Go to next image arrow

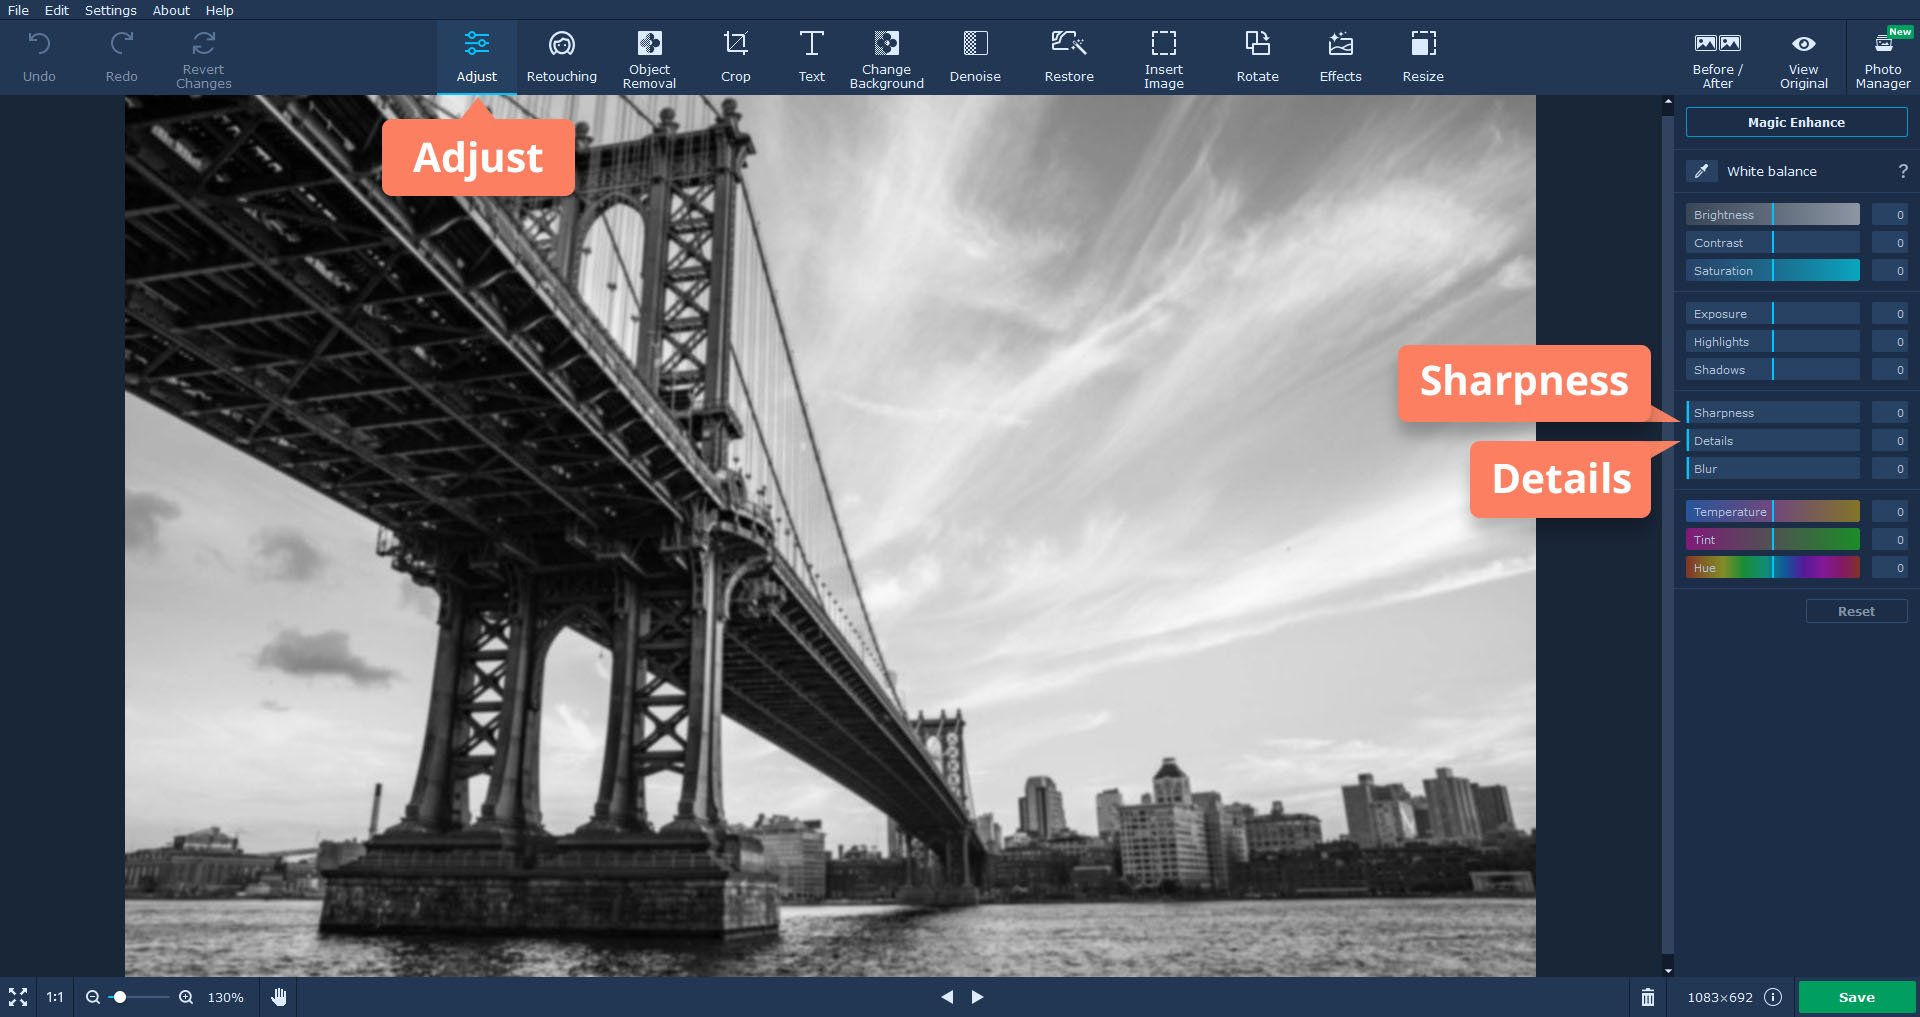(x=978, y=997)
